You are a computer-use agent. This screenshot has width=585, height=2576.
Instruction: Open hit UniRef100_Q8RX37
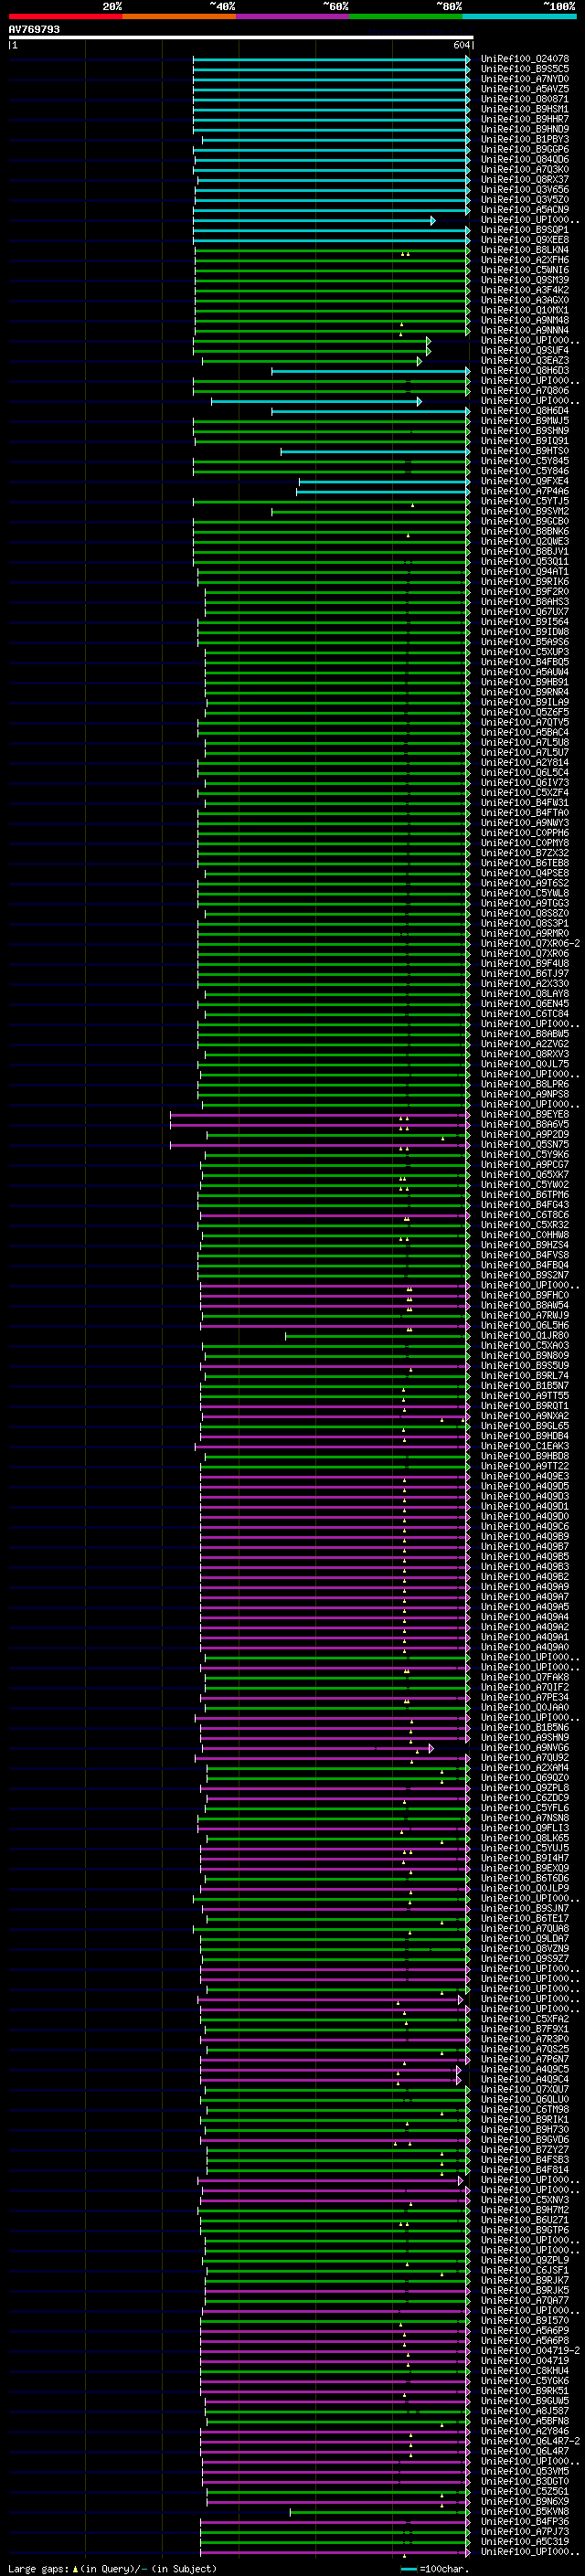coord(525,180)
